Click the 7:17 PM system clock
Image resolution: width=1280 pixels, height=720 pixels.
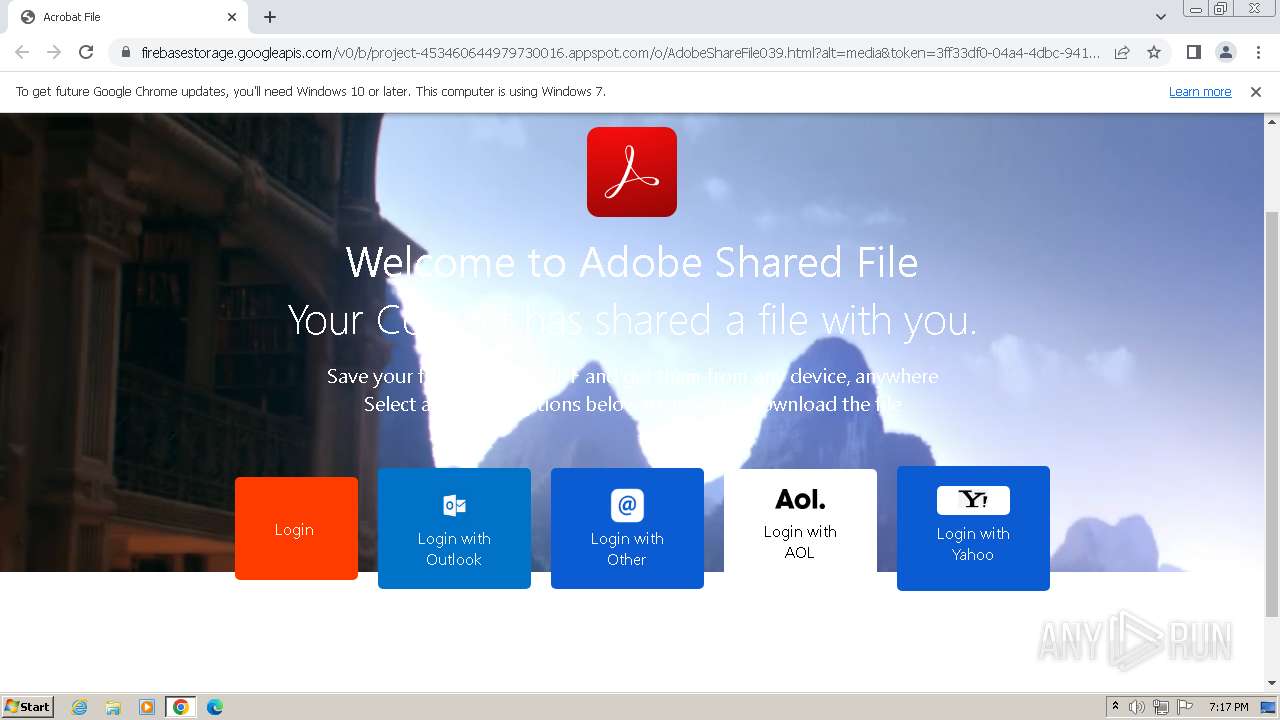click(1228, 707)
